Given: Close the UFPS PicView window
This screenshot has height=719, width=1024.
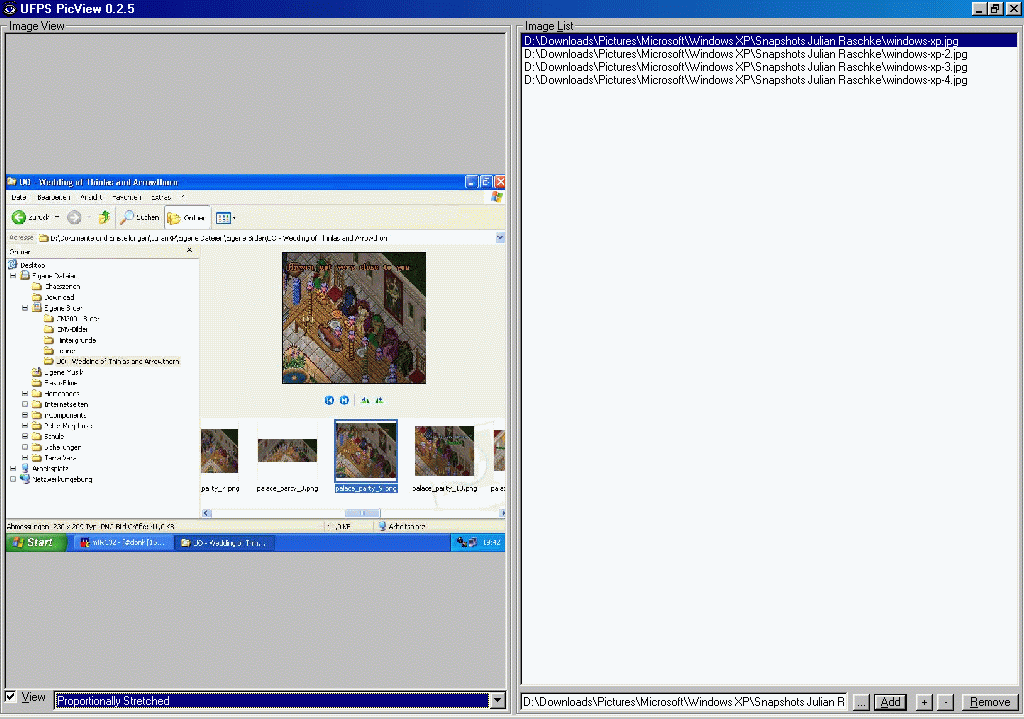Looking at the screenshot, I should coord(1012,8).
